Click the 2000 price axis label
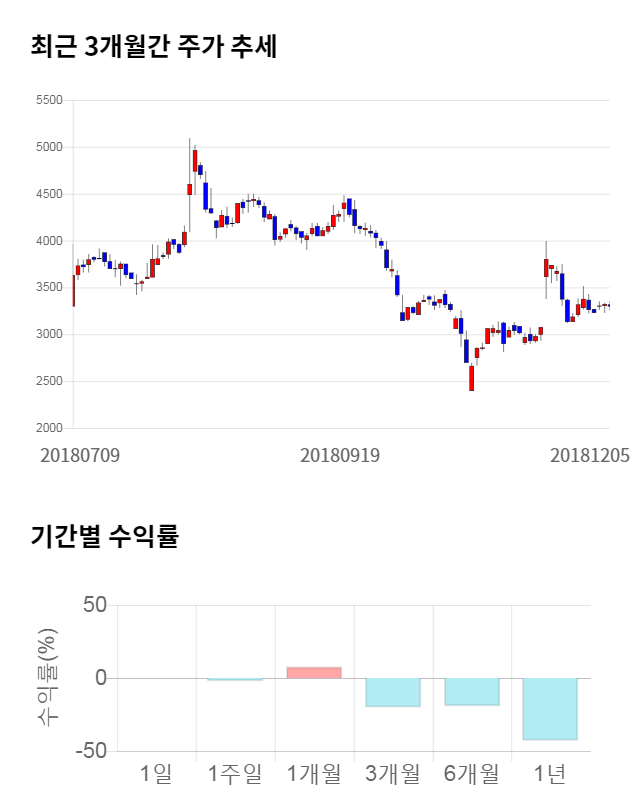Screen dimensions: 640x810 (x=48, y=428)
